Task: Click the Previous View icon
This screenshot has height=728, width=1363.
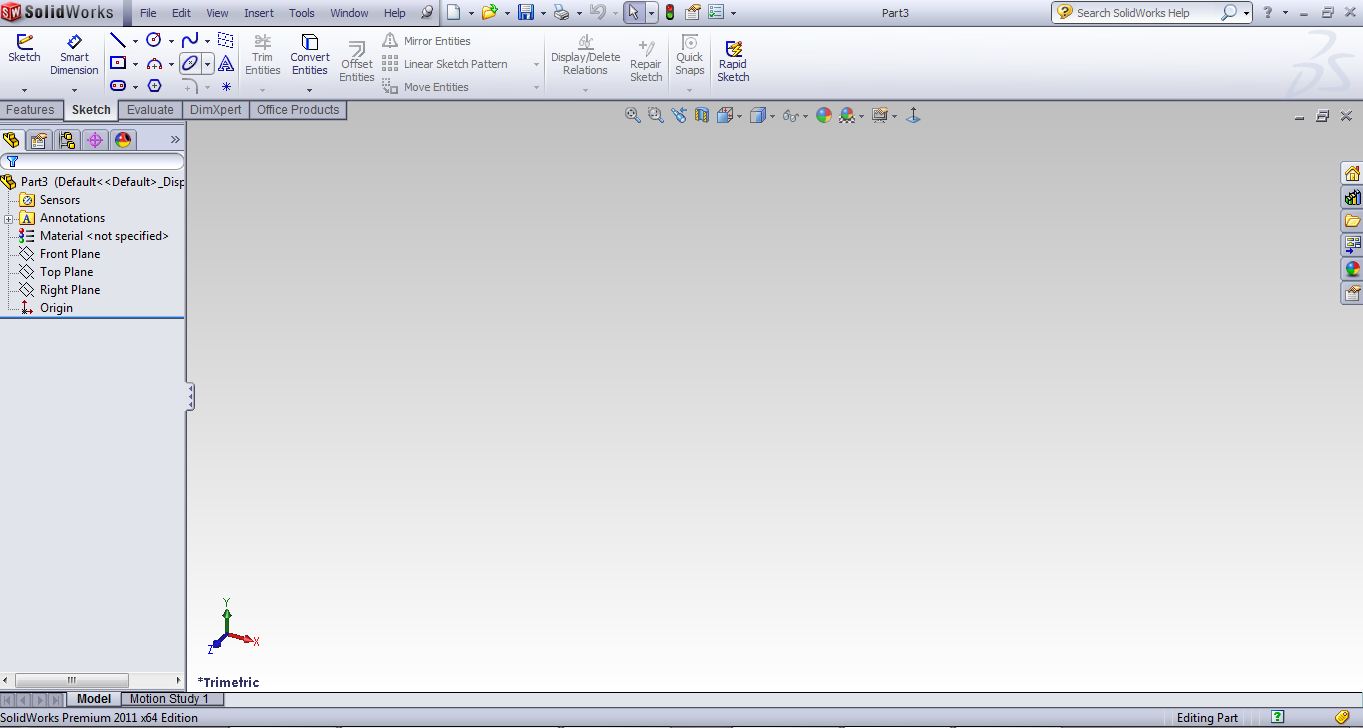Action: (x=679, y=116)
